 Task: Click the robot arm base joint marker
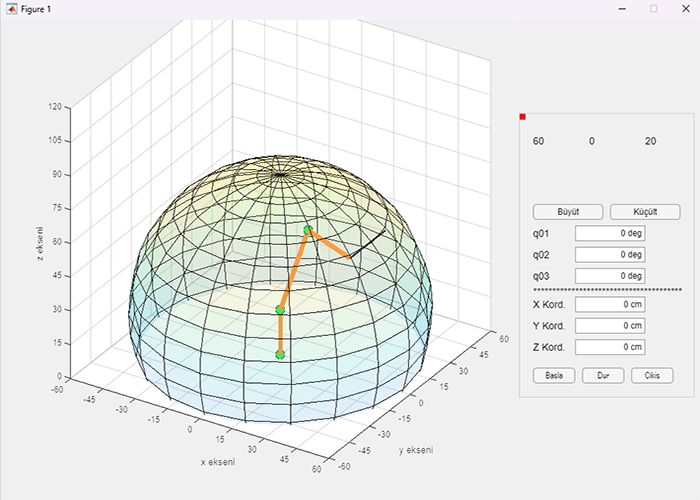point(280,354)
